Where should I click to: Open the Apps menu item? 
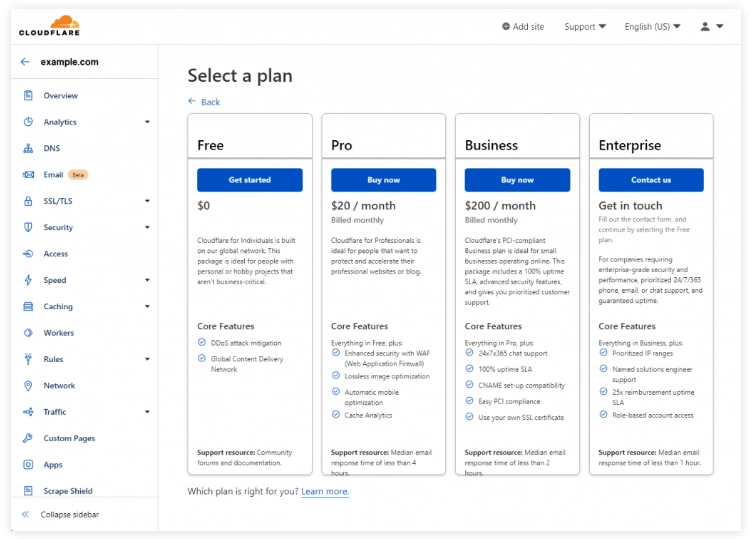tap(53, 464)
